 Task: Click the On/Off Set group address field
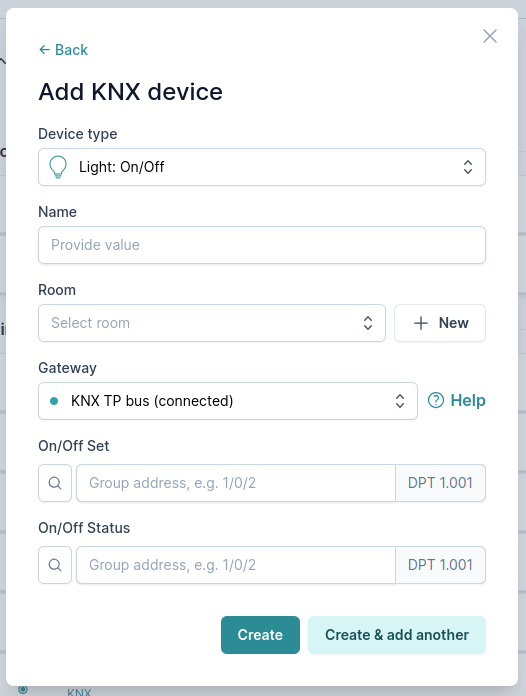coord(236,483)
